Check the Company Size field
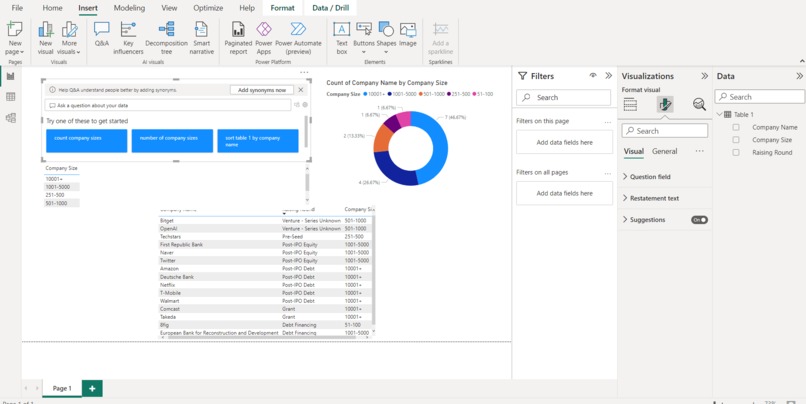The image size is (806, 404). click(x=736, y=140)
